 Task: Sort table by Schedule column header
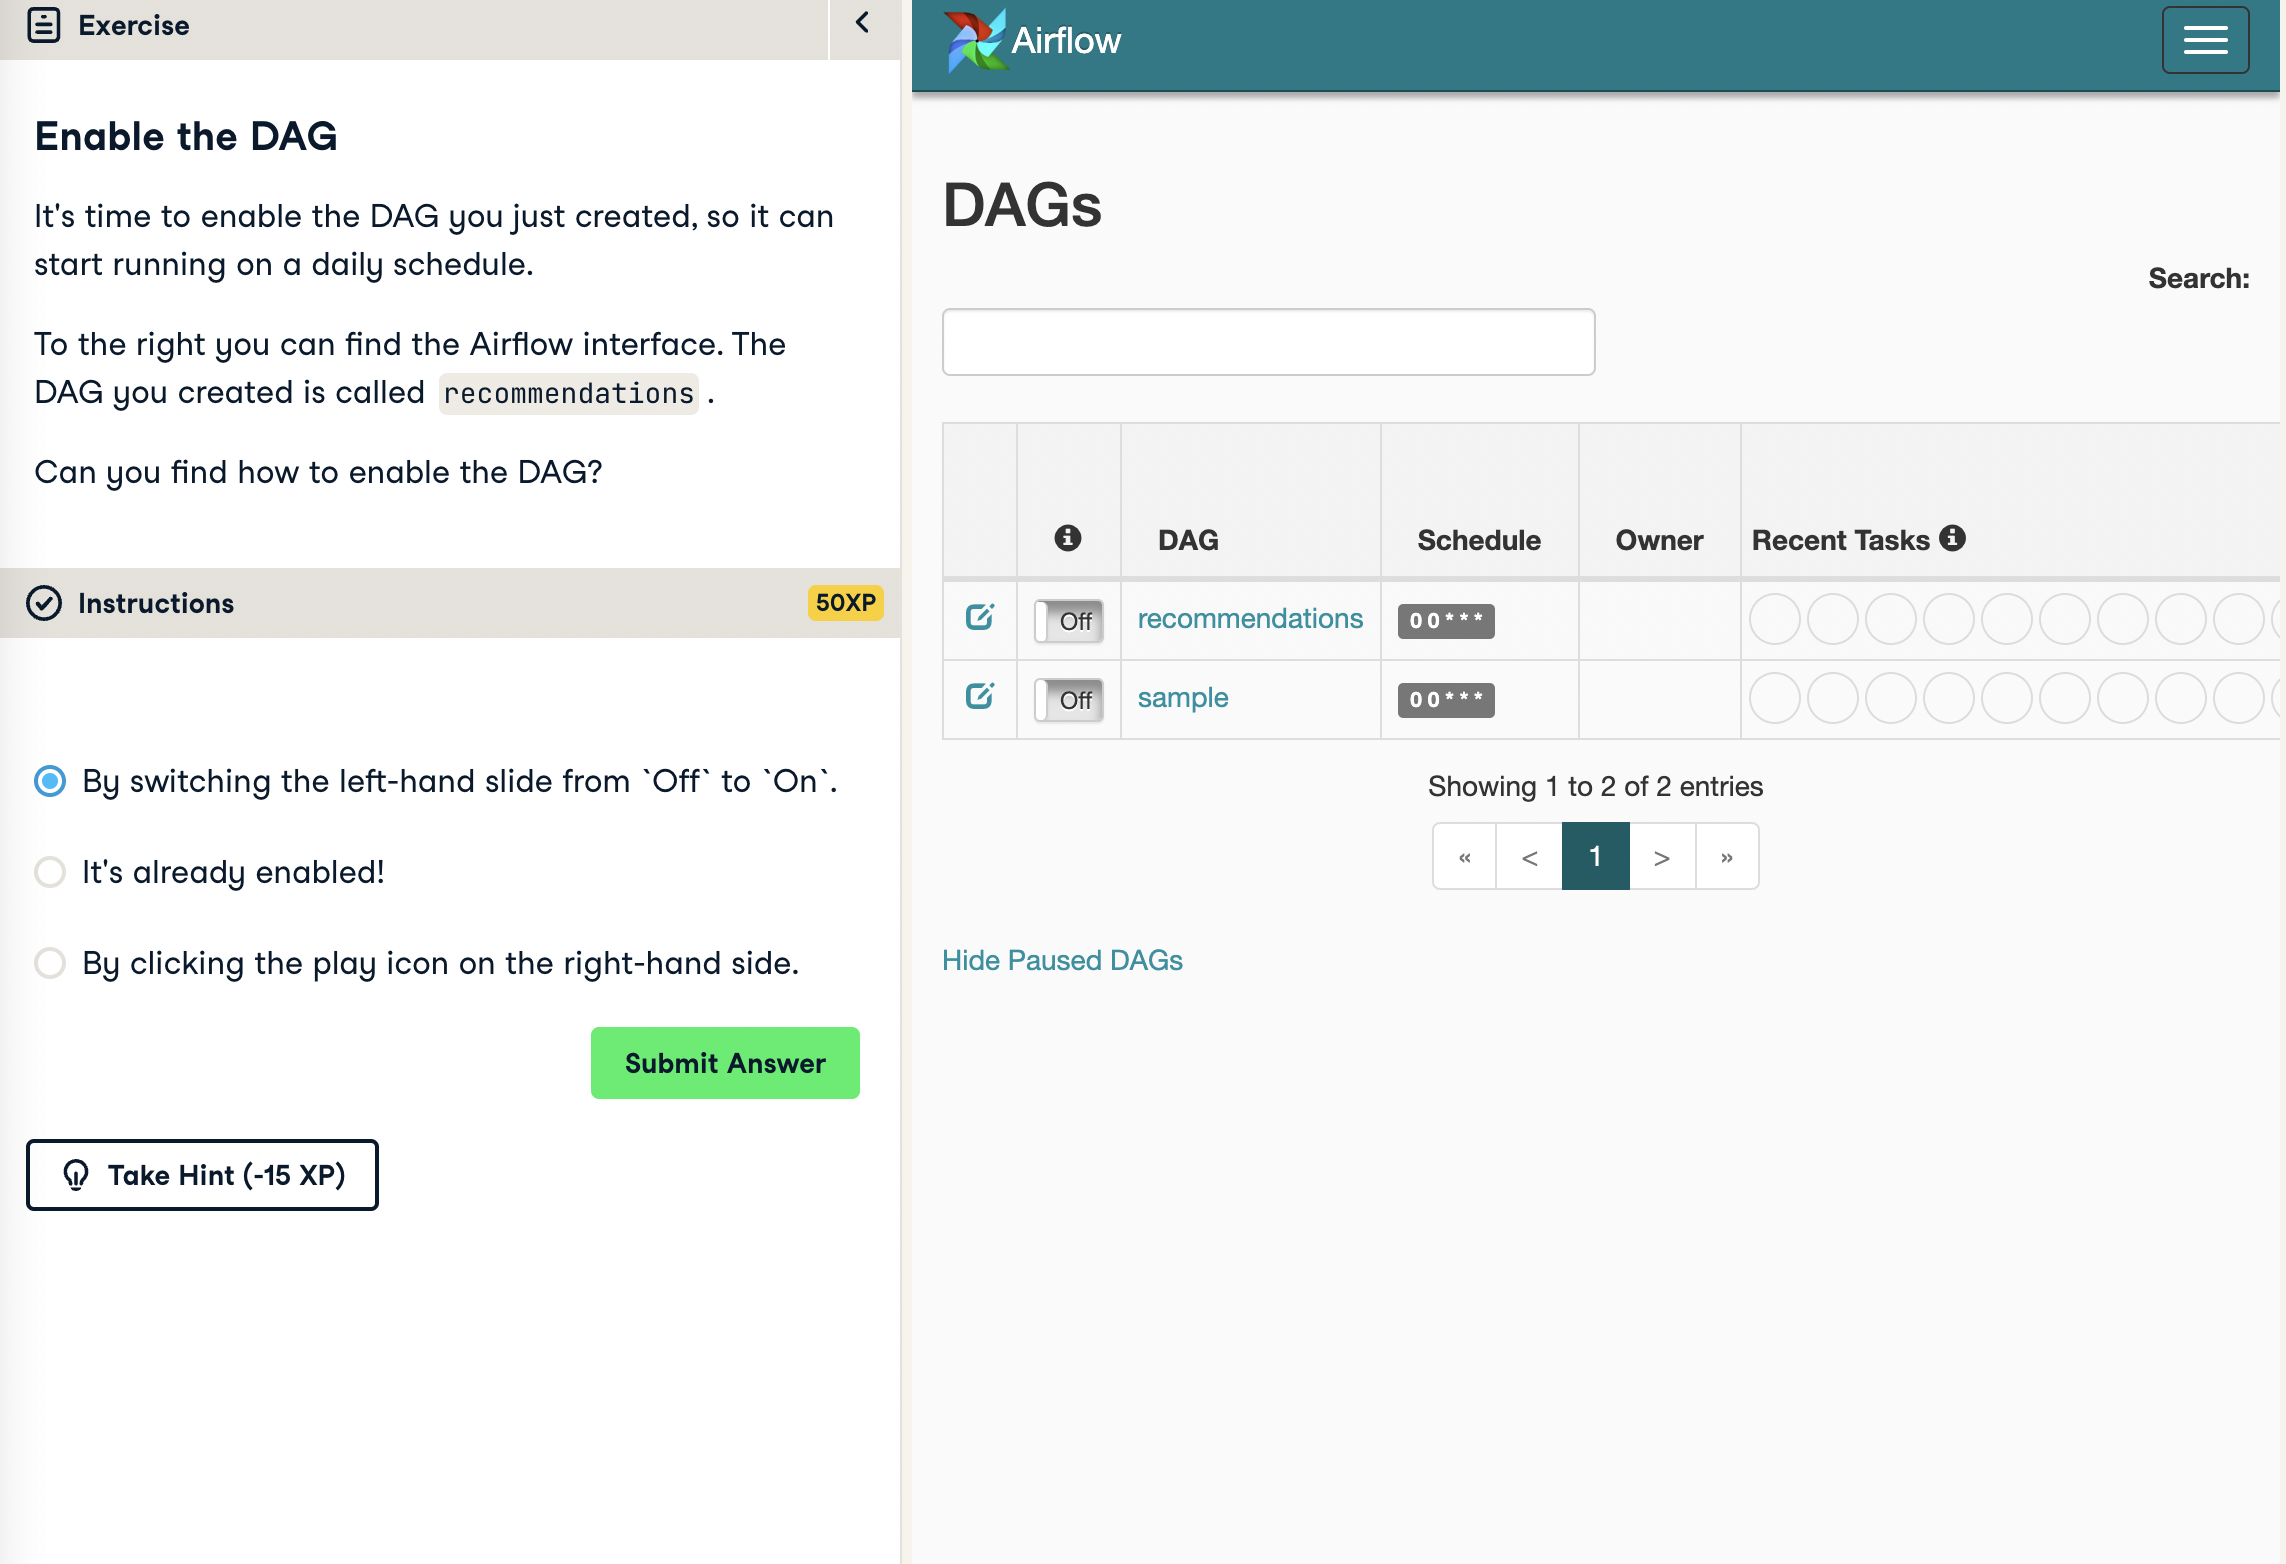(1478, 540)
